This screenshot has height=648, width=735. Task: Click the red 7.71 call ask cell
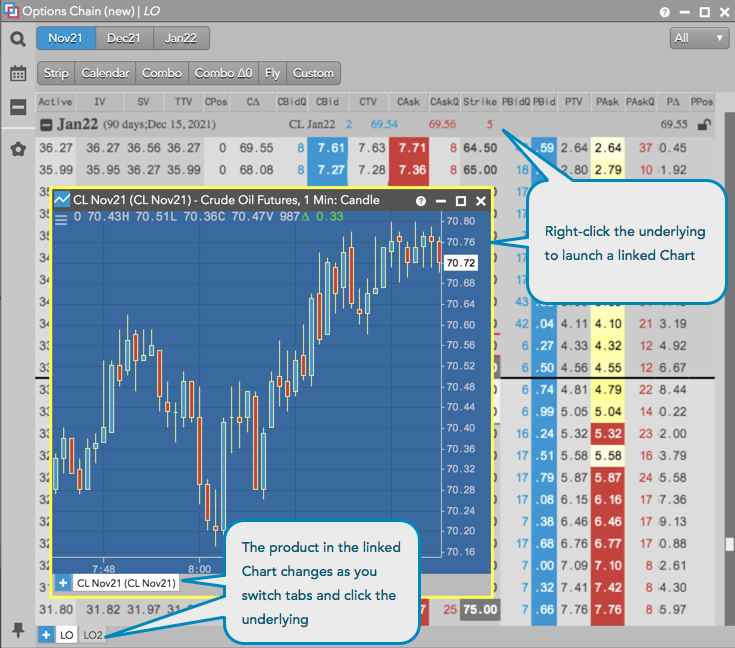click(408, 148)
